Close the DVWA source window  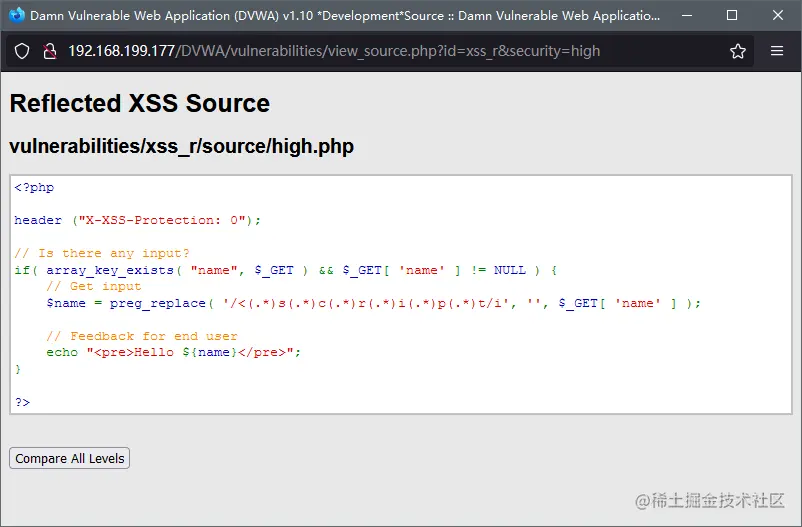tap(777, 15)
